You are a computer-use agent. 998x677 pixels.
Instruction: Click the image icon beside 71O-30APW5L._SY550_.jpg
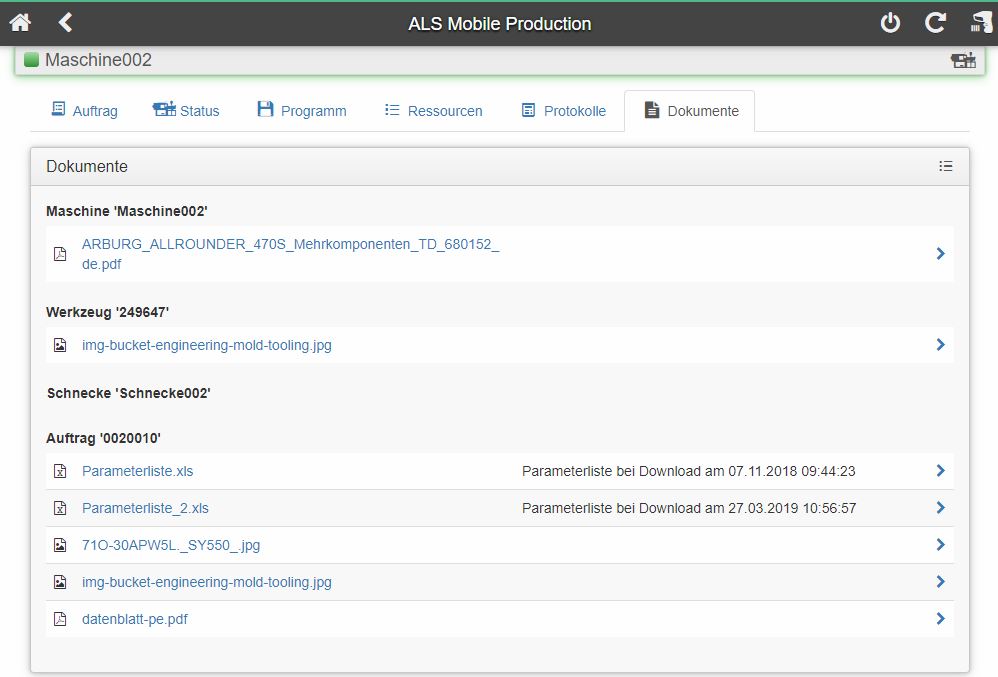point(60,545)
